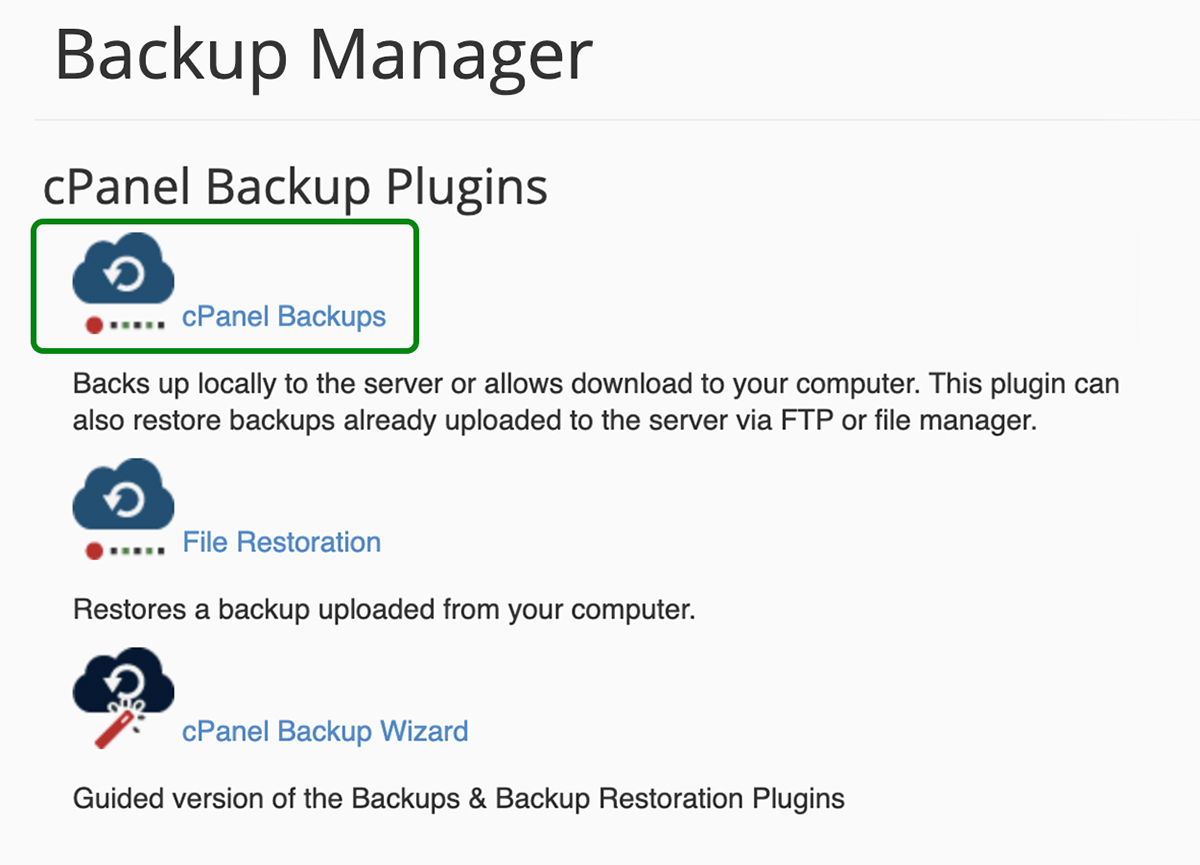1200x865 pixels.
Task: Click the green highlighted cPanel Backups box
Action: 225,285
